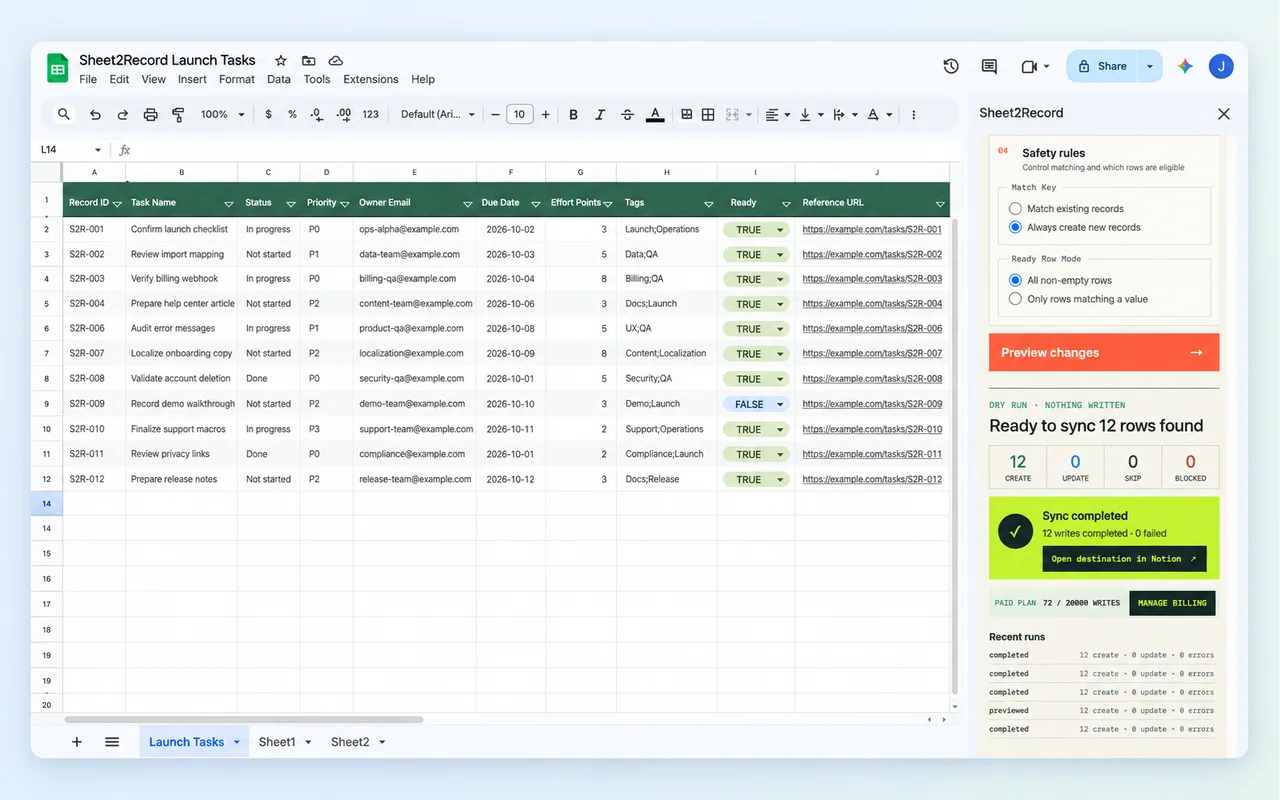Click the move to folder icon

[x=308, y=60]
